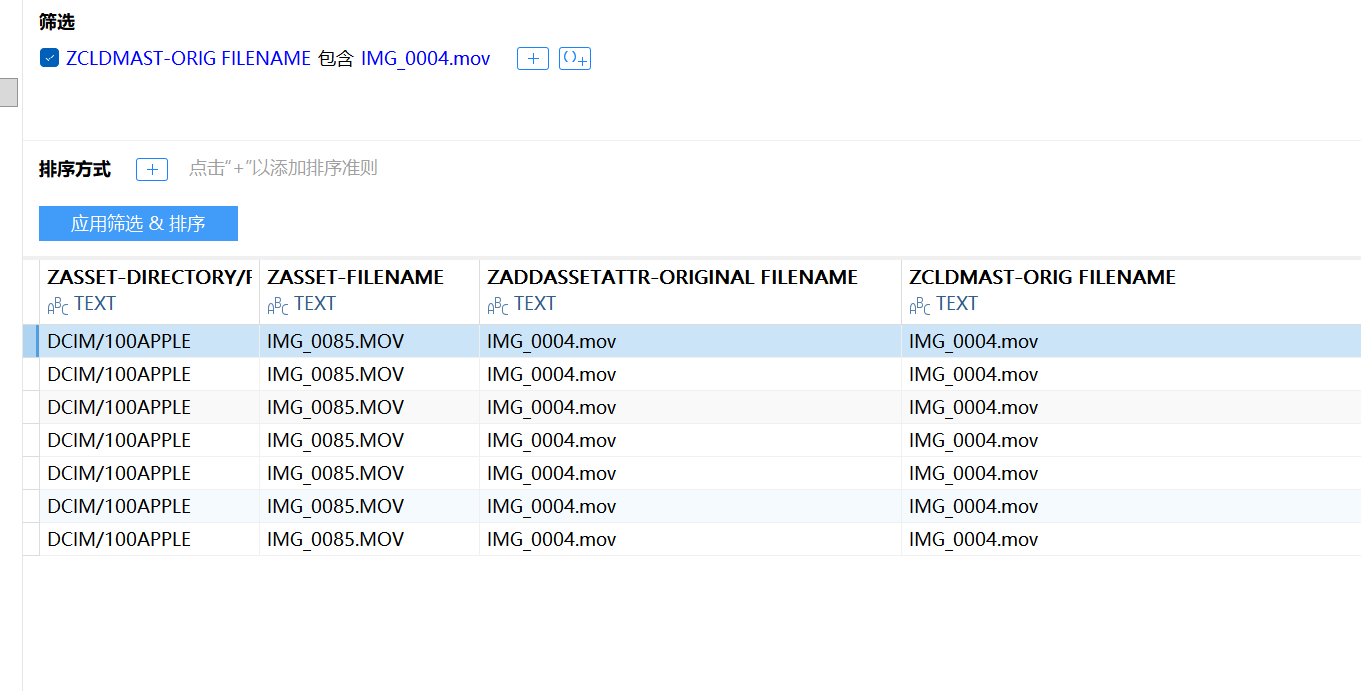Click the TEXT type icon under ZASSET-DIRECTORY

click(x=57, y=305)
